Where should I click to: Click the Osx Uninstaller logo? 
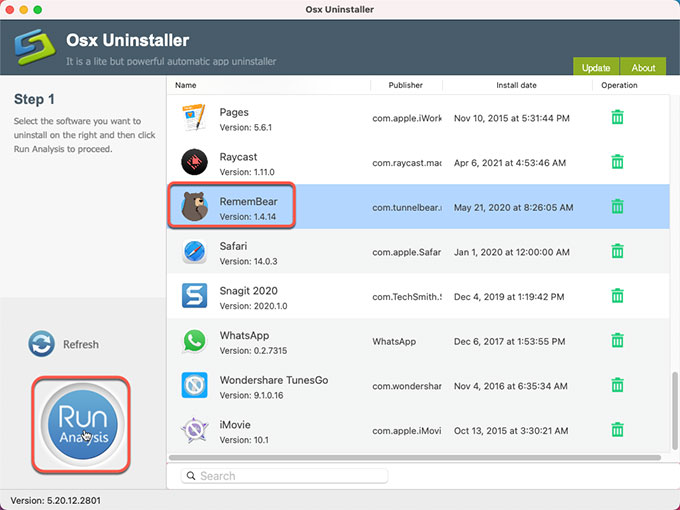coord(35,47)
